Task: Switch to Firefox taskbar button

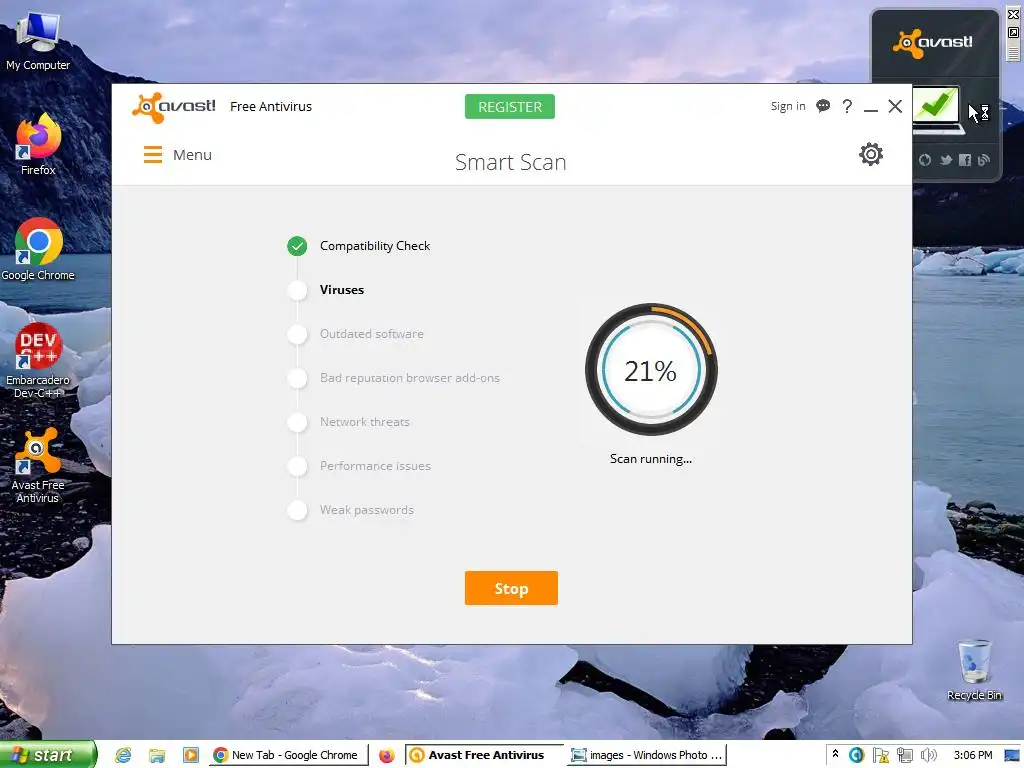Action: click(387, 756)
